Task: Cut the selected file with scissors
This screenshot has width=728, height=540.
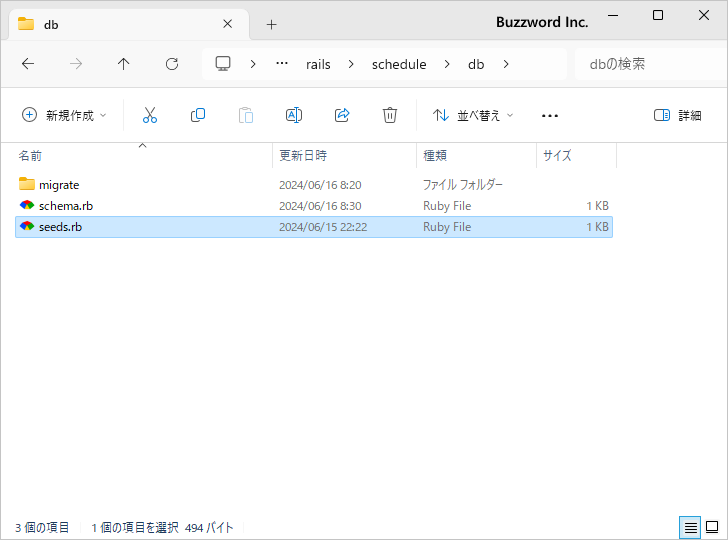Action: tap(150, 115)
